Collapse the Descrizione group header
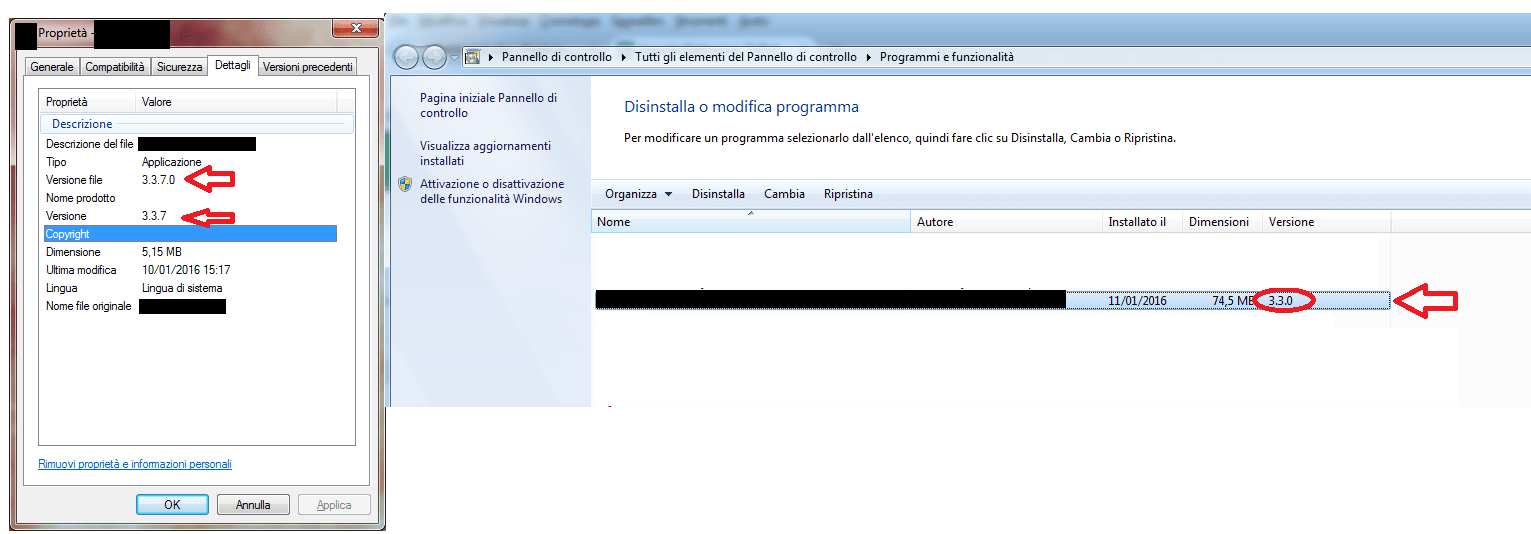Viewport: 1531px width, 534px height. [196, 124]
